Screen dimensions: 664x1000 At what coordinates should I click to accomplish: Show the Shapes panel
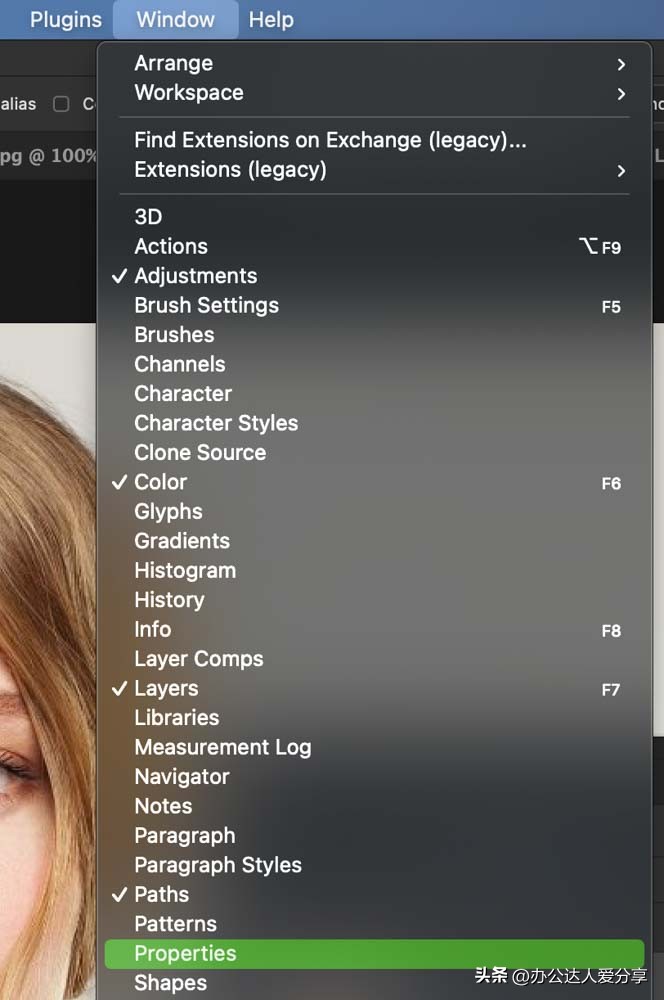point(374,983)
